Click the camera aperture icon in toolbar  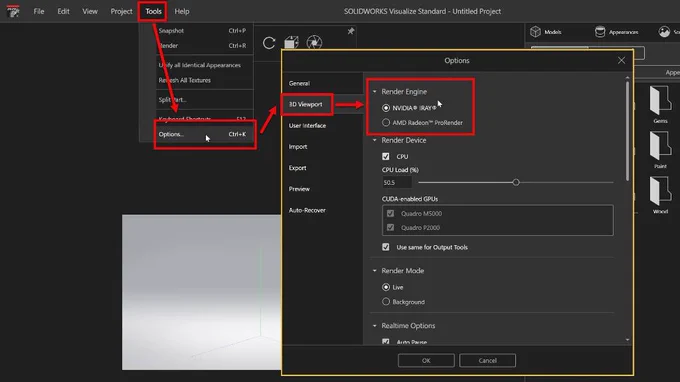click(x=314, y=42)
